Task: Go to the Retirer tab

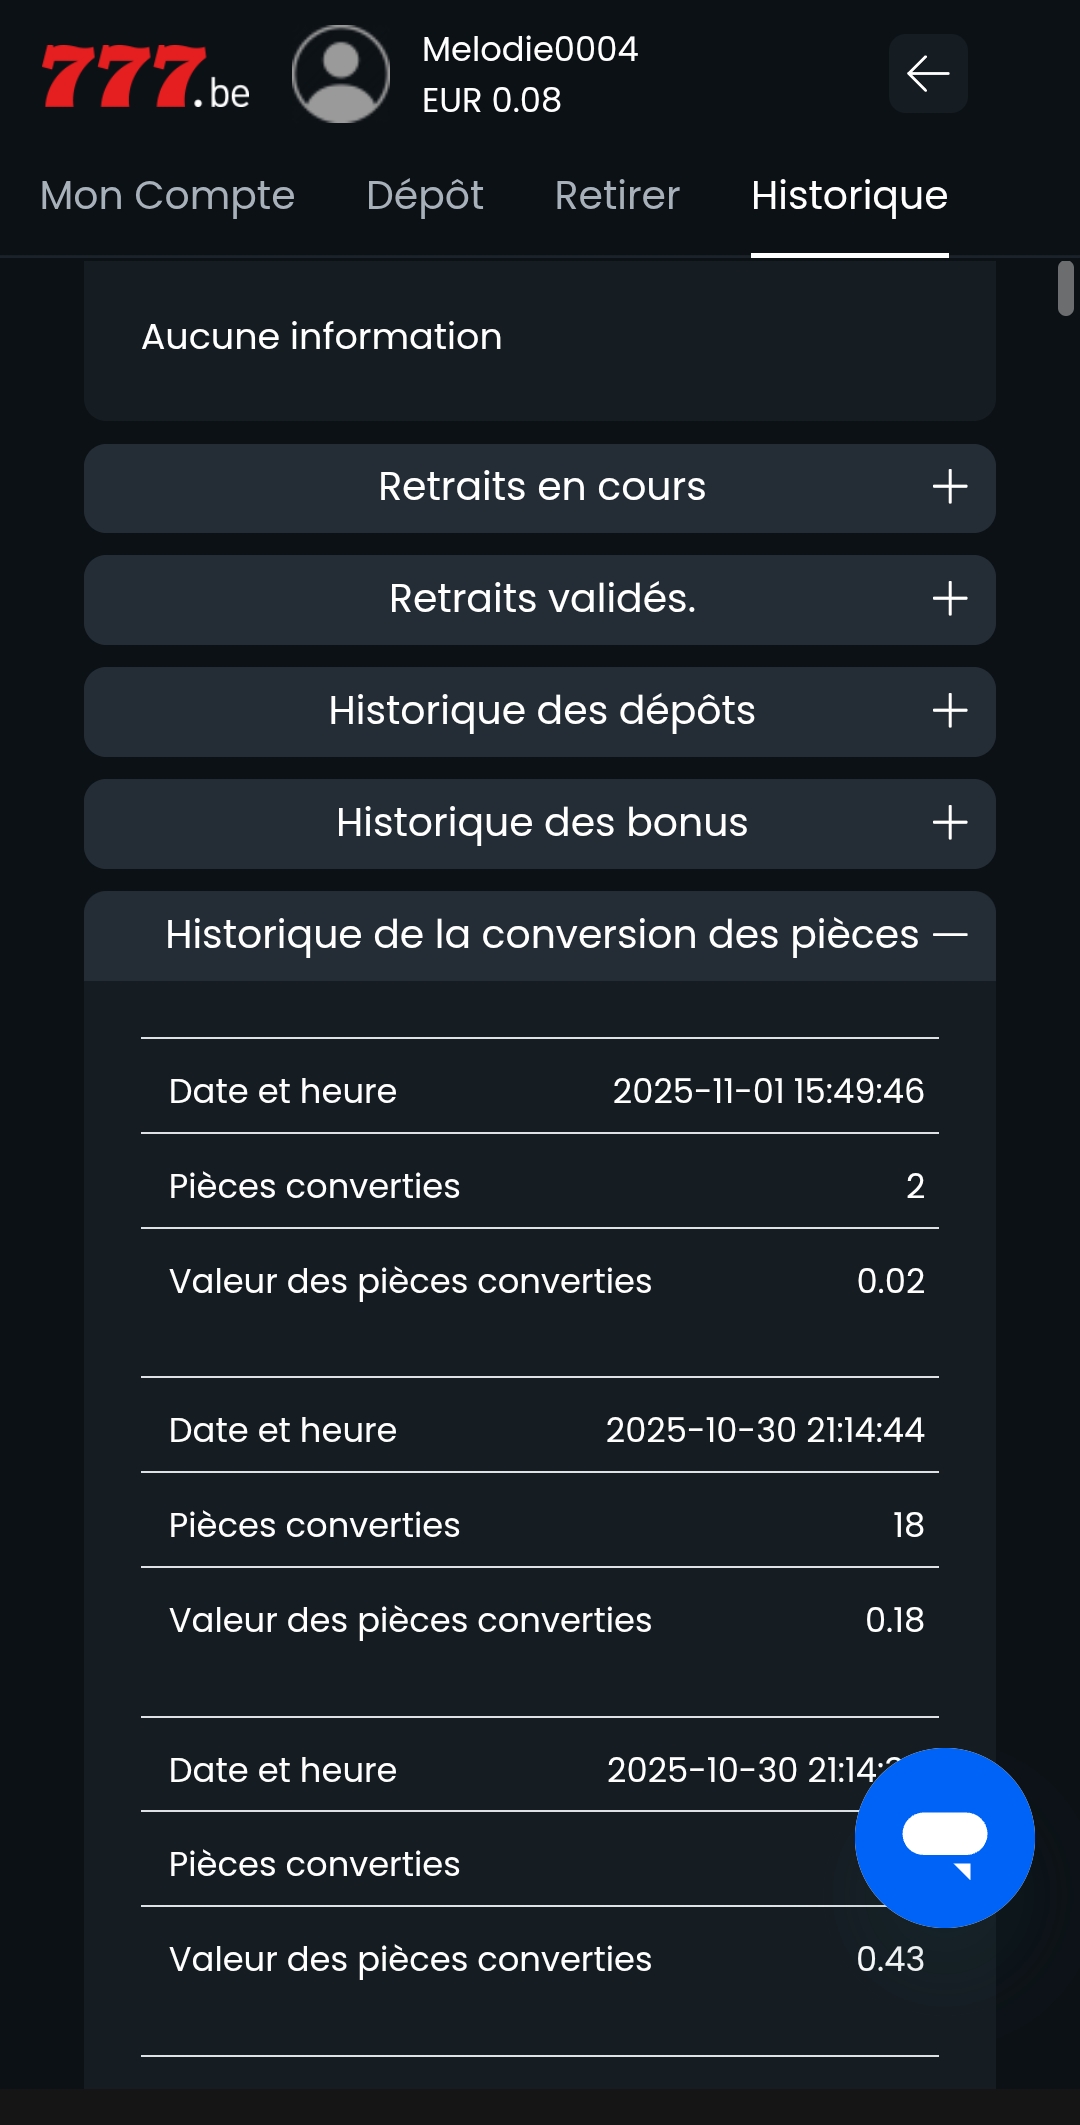Action: pos(617,196)
